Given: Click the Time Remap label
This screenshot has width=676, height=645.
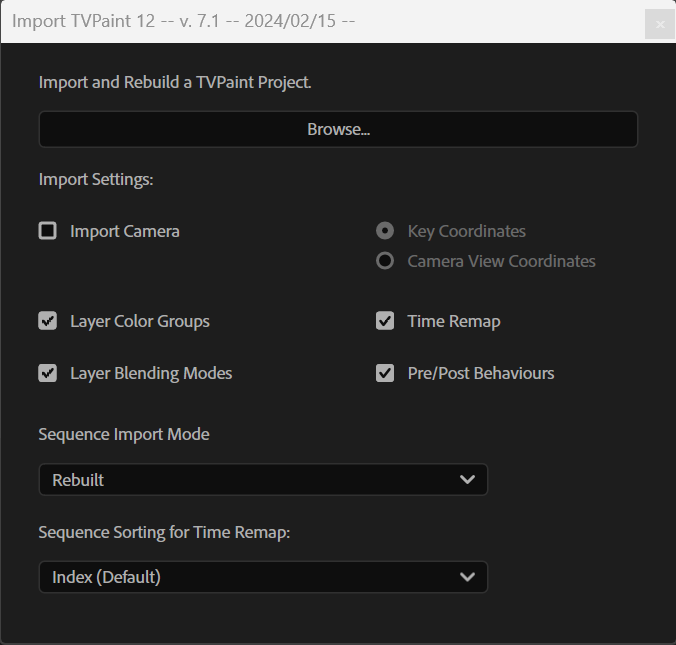Looking at the screenshot, I should (454, 322).
